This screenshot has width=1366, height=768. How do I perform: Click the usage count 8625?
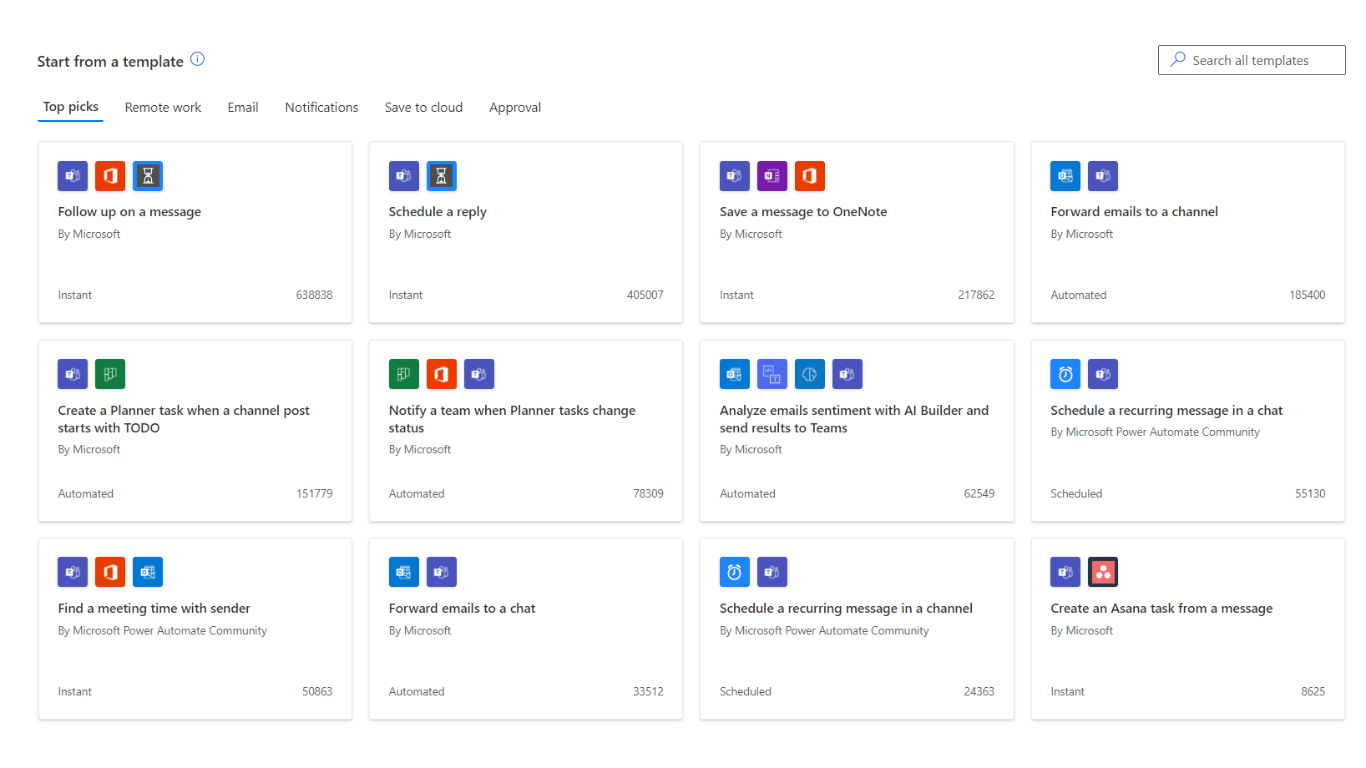tap(1313, 691)
